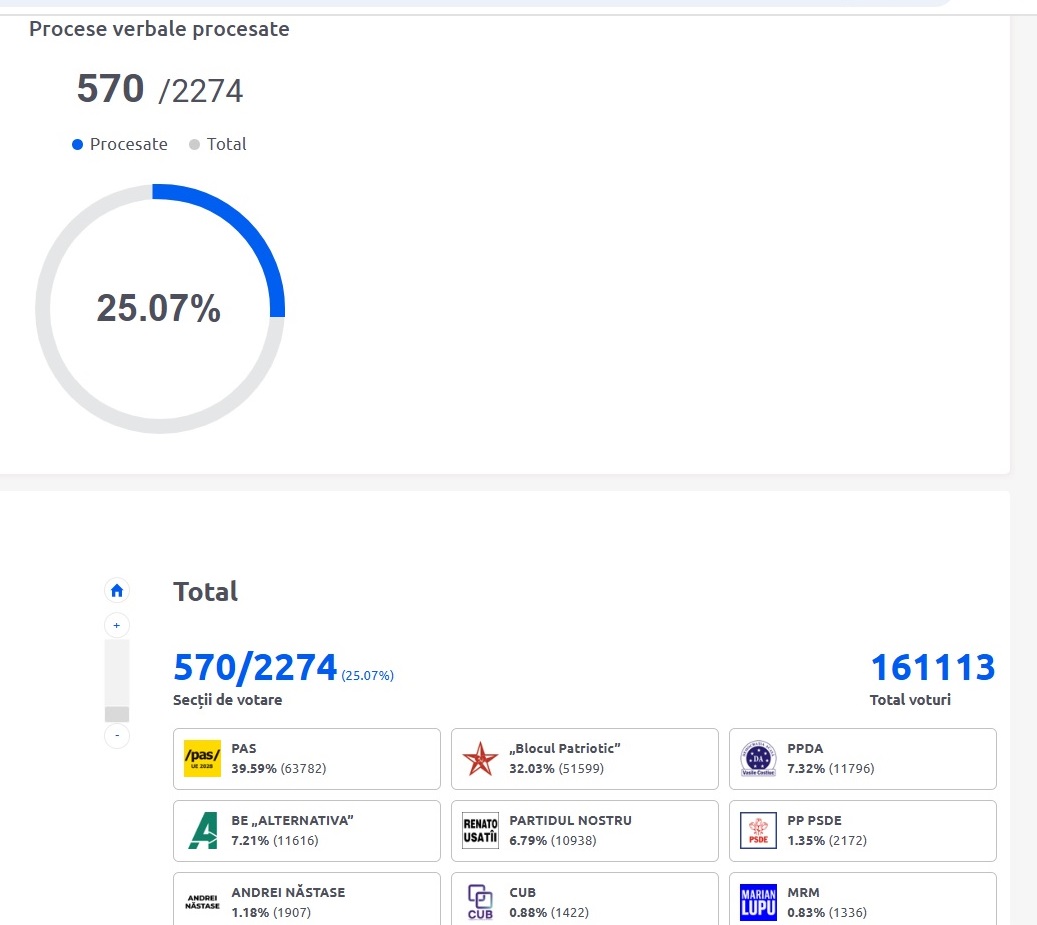This screenshot has width=1037, height=925.
Task: Click the PP PSDE rose logo
Action: click(758, 831)
